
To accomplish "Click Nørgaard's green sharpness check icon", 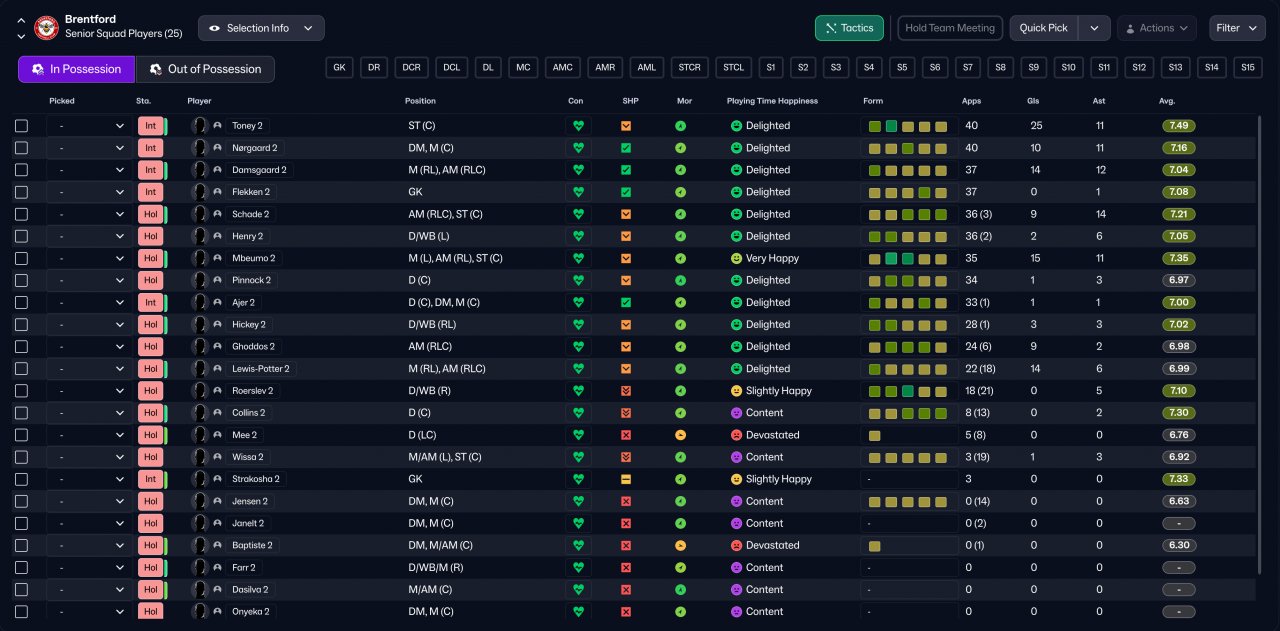I will tap(626, 148).
